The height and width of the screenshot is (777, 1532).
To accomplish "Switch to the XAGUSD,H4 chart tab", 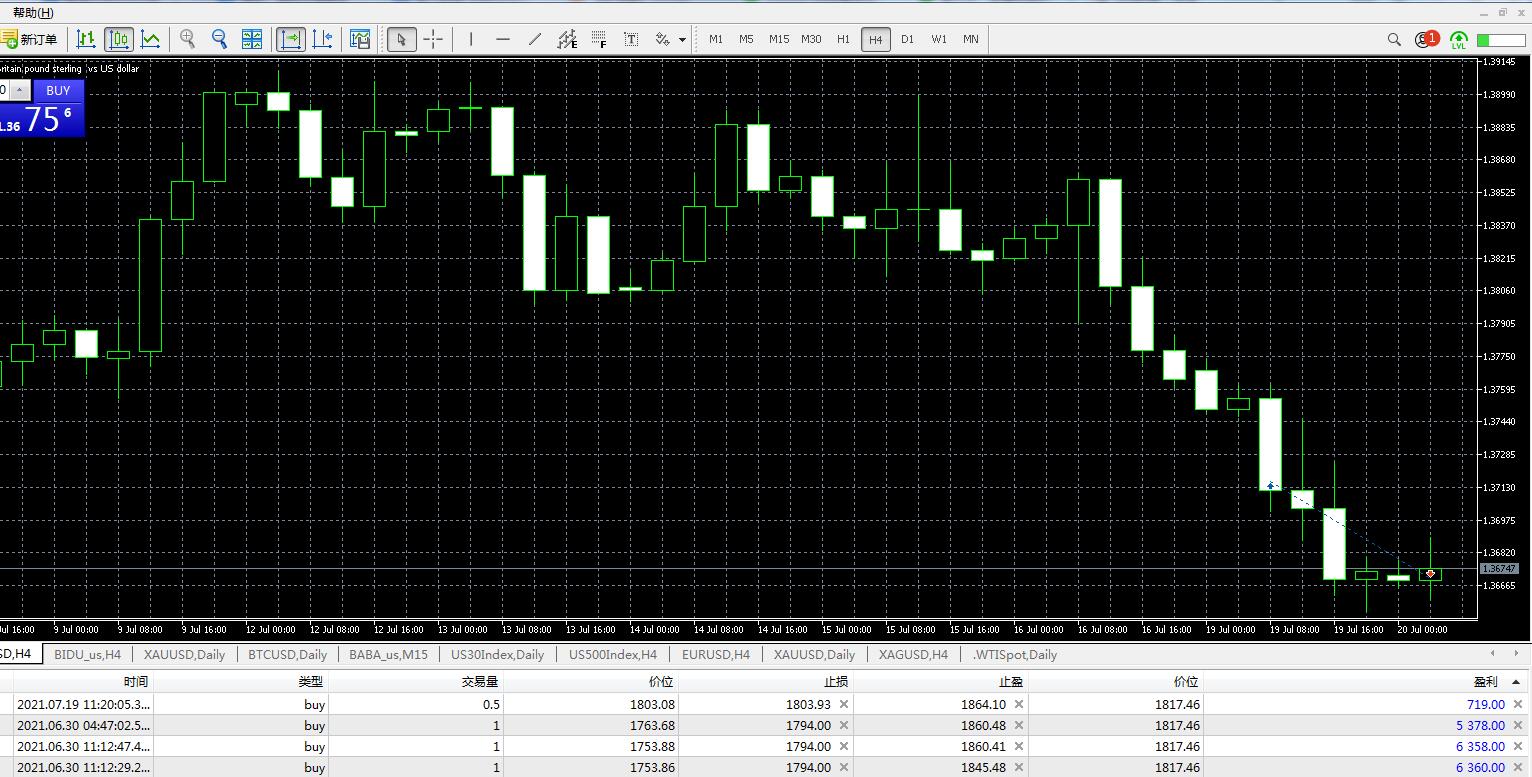I will [x=913, y=655].
